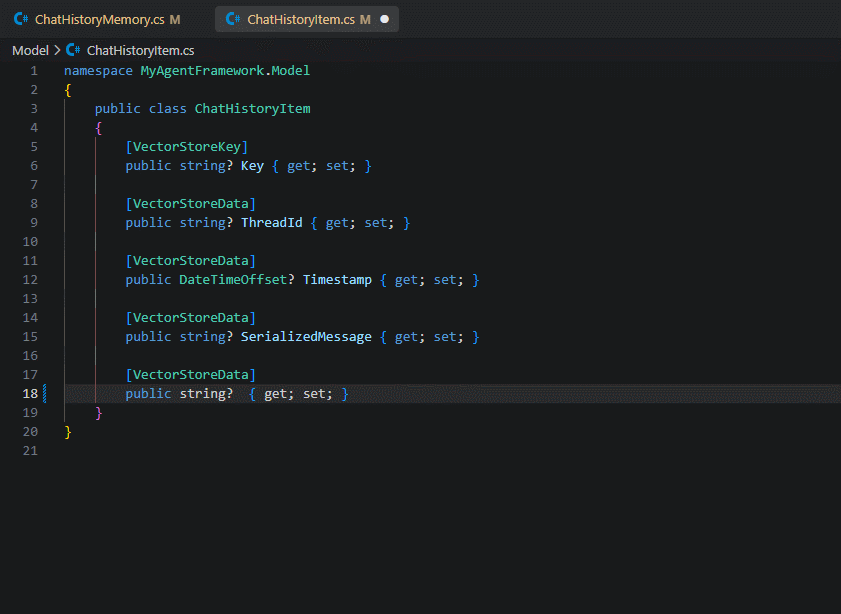Click the ChatHistoryItem class name
The height and width of the screenshot is (614, 841).
coord(252,109)
